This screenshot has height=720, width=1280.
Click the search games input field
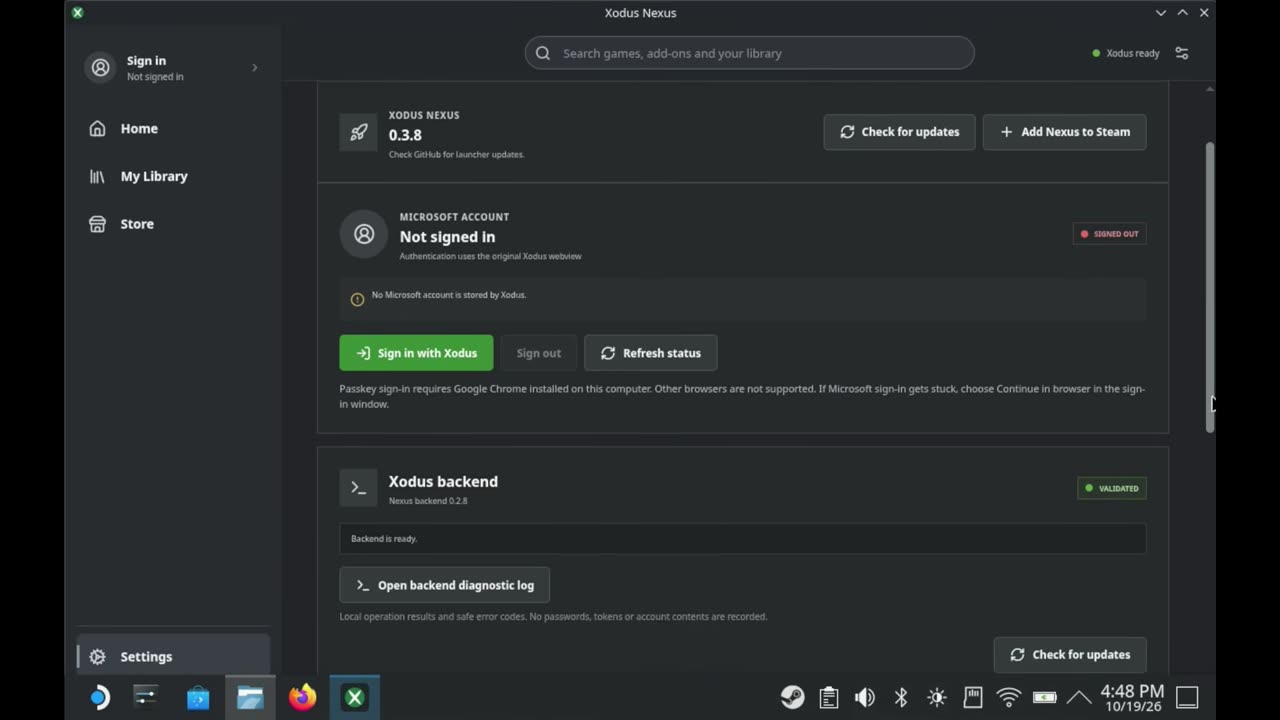pyautogui.click(x=749, y=53)
